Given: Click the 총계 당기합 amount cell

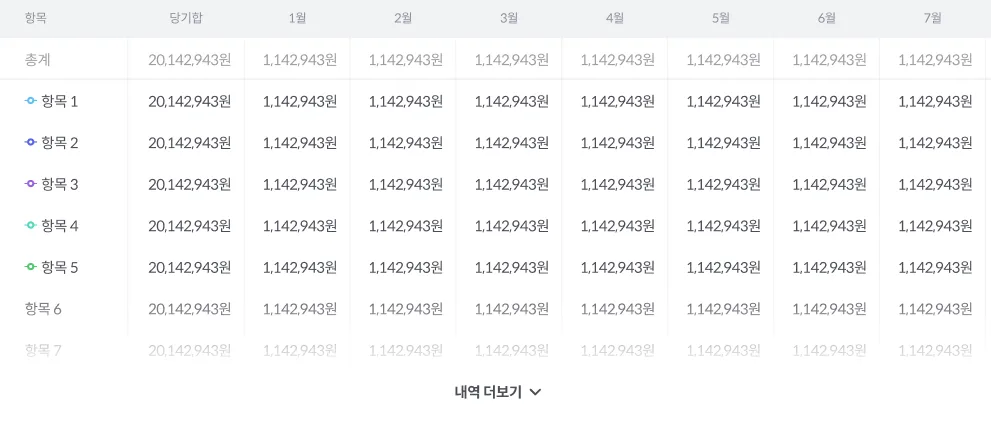Looking at the screenshot, I should click(x=189, y=59).
